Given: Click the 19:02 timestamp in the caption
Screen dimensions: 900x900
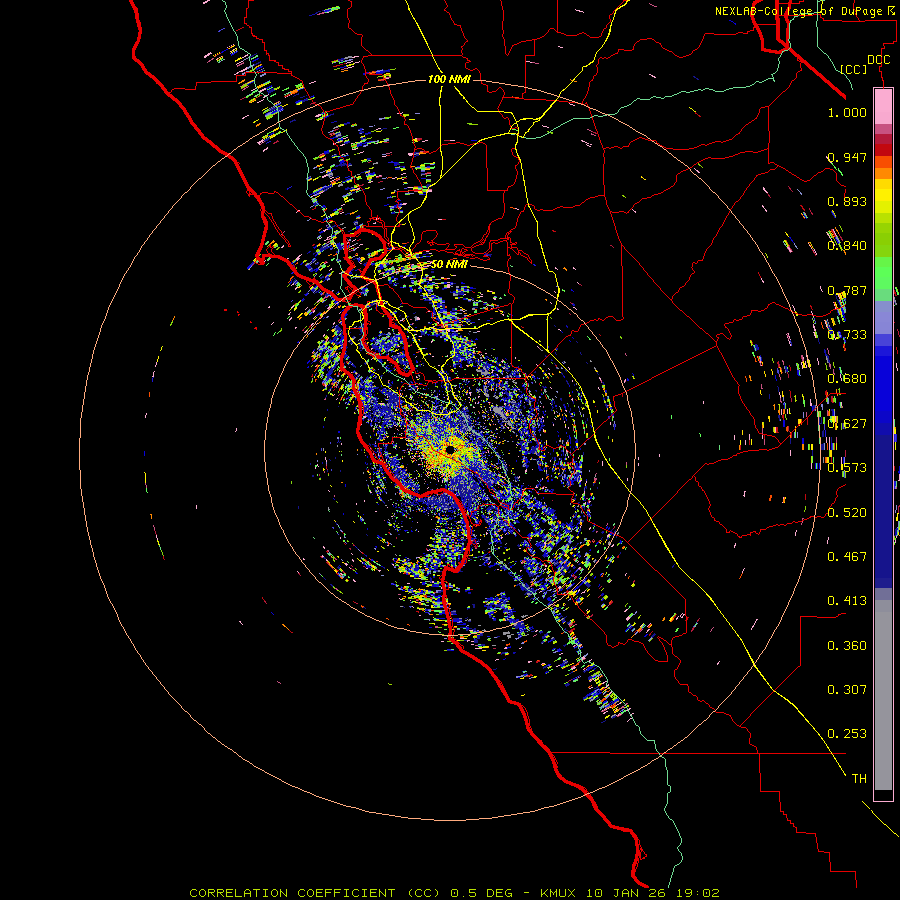Looking at the screenshot, I should (697, 893).
